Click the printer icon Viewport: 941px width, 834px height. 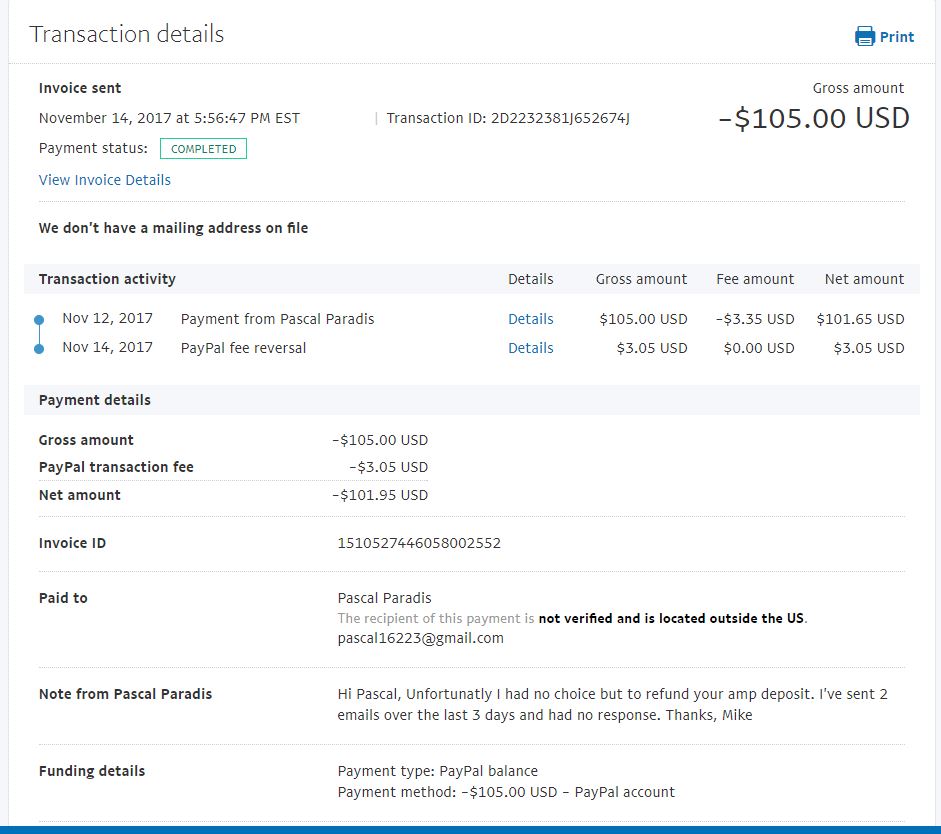point(865,36)
